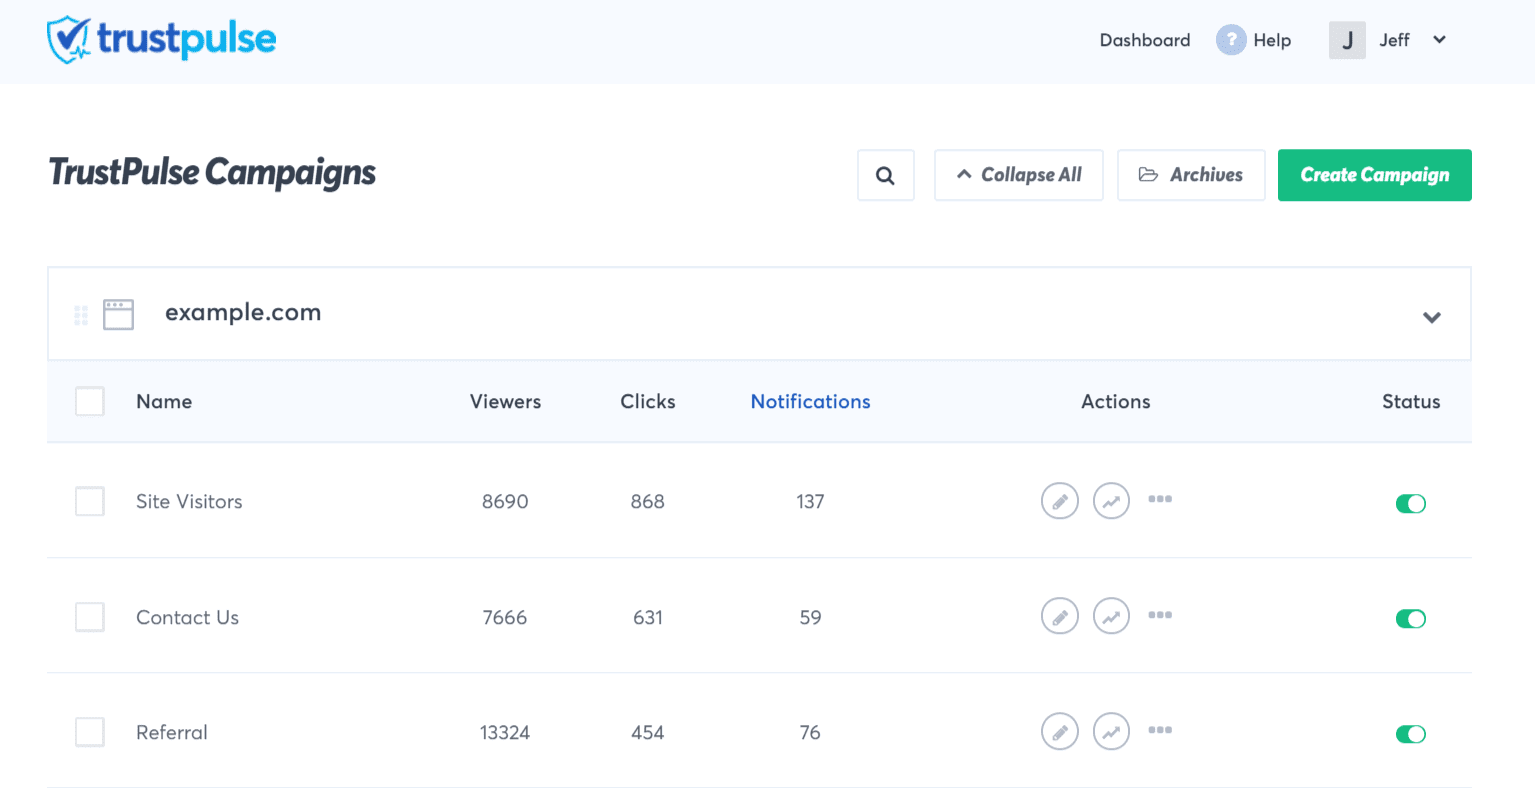Click the Collapse All button
Viewport: 1535px width, 788px height.
tap(1019, 175)
